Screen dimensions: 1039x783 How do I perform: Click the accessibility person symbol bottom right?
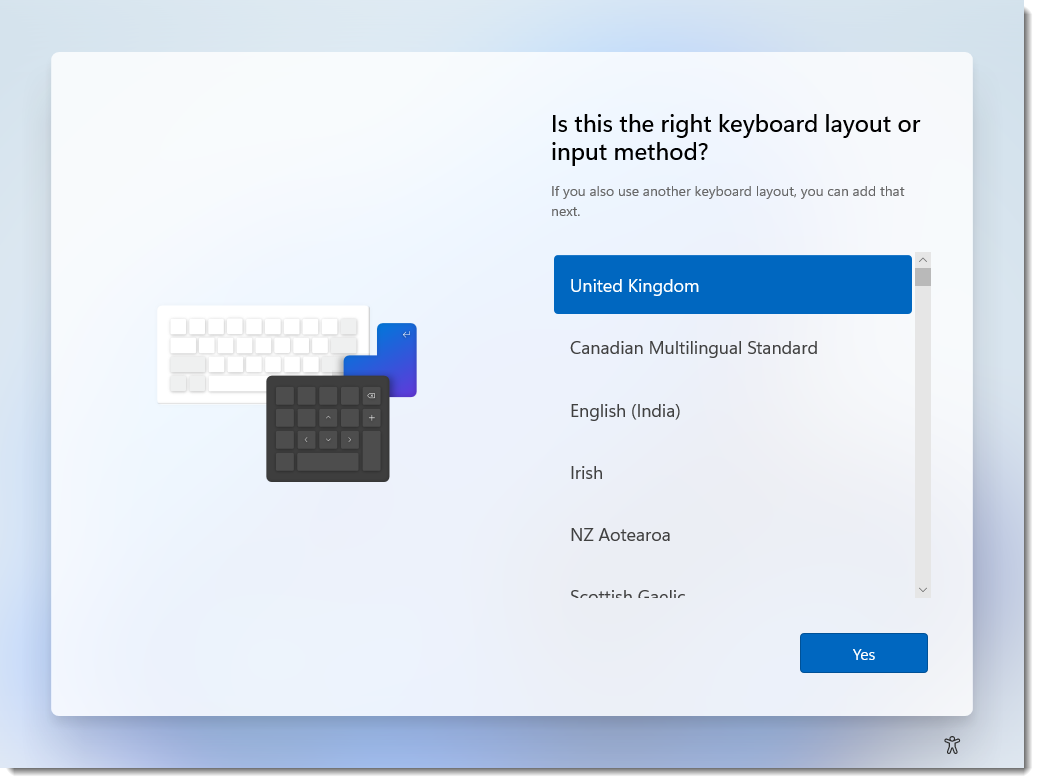click(952, 745)
